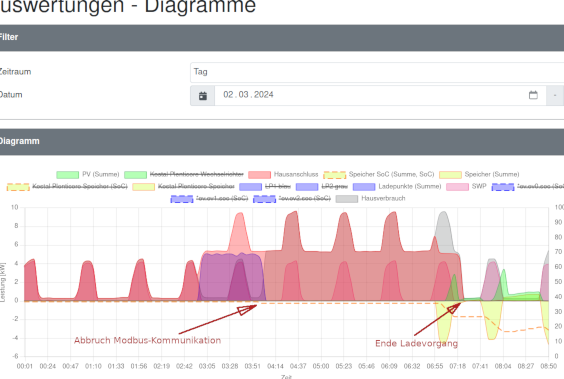Show the ev.ev1.soc (SoC) legend entry
Screen dimensions: 564x379
tap(209, 198)
